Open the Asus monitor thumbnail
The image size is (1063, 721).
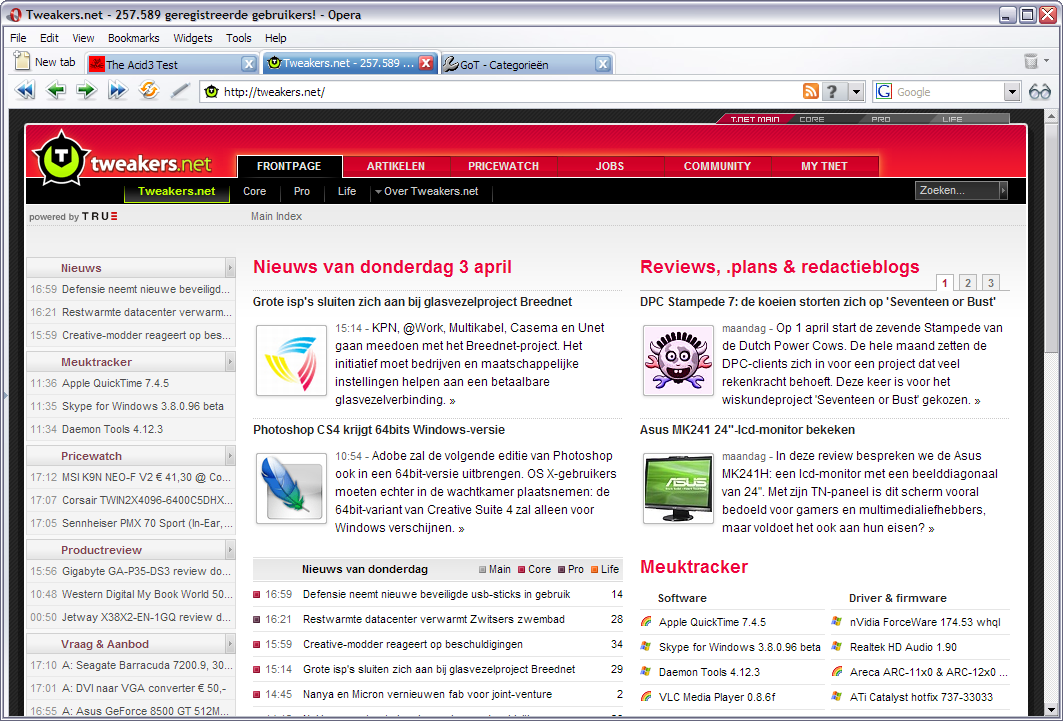tap(678, 488)
